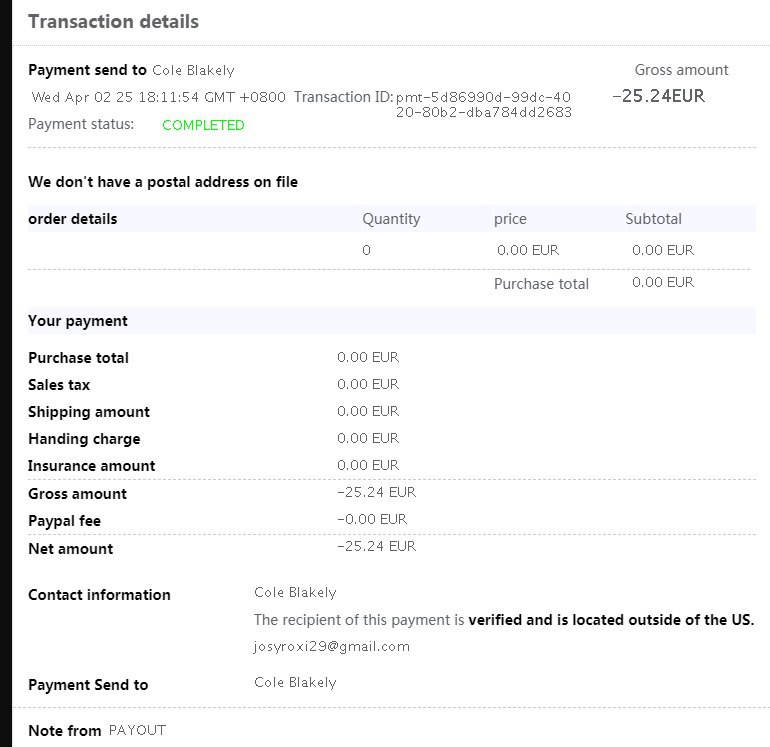Viewport: 770px width, 747px height.
Task: Click the Quantity column header
Action: click(391, 219)
